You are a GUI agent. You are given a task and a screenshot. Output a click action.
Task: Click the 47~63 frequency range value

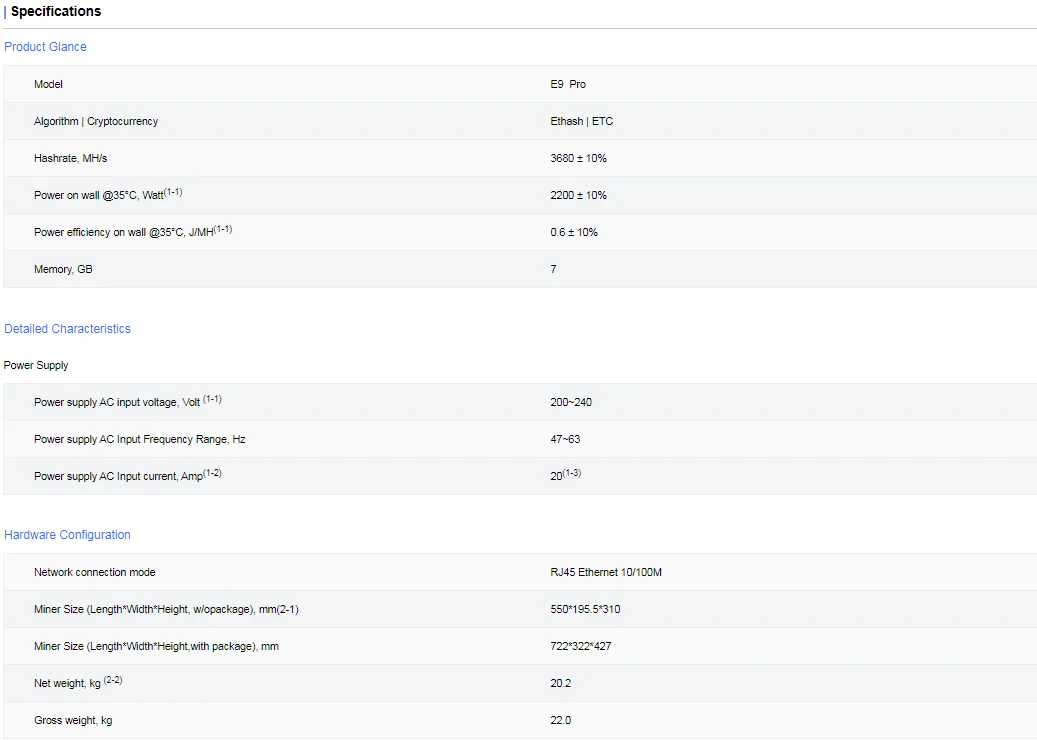pyautogui.click(x=565, y=440)
